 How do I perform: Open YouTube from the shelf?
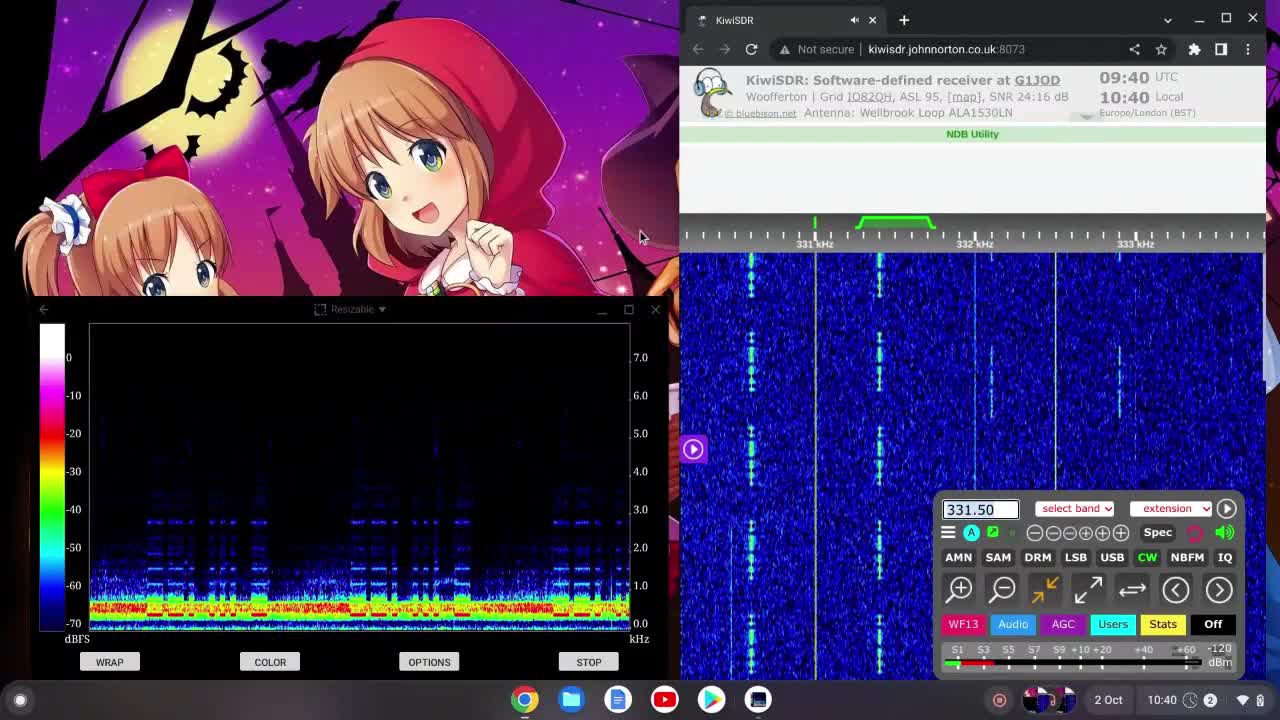[665, 699]
